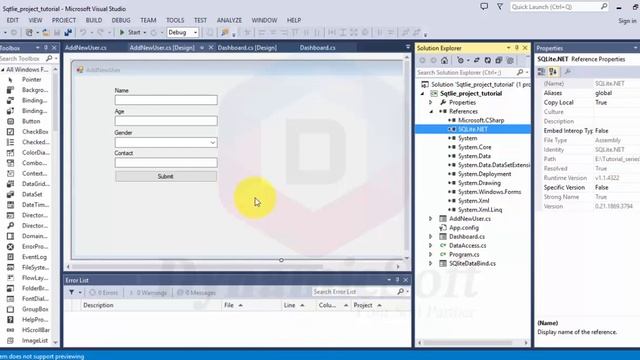Open the Gender combo box dropdown

tap(213, 142)
